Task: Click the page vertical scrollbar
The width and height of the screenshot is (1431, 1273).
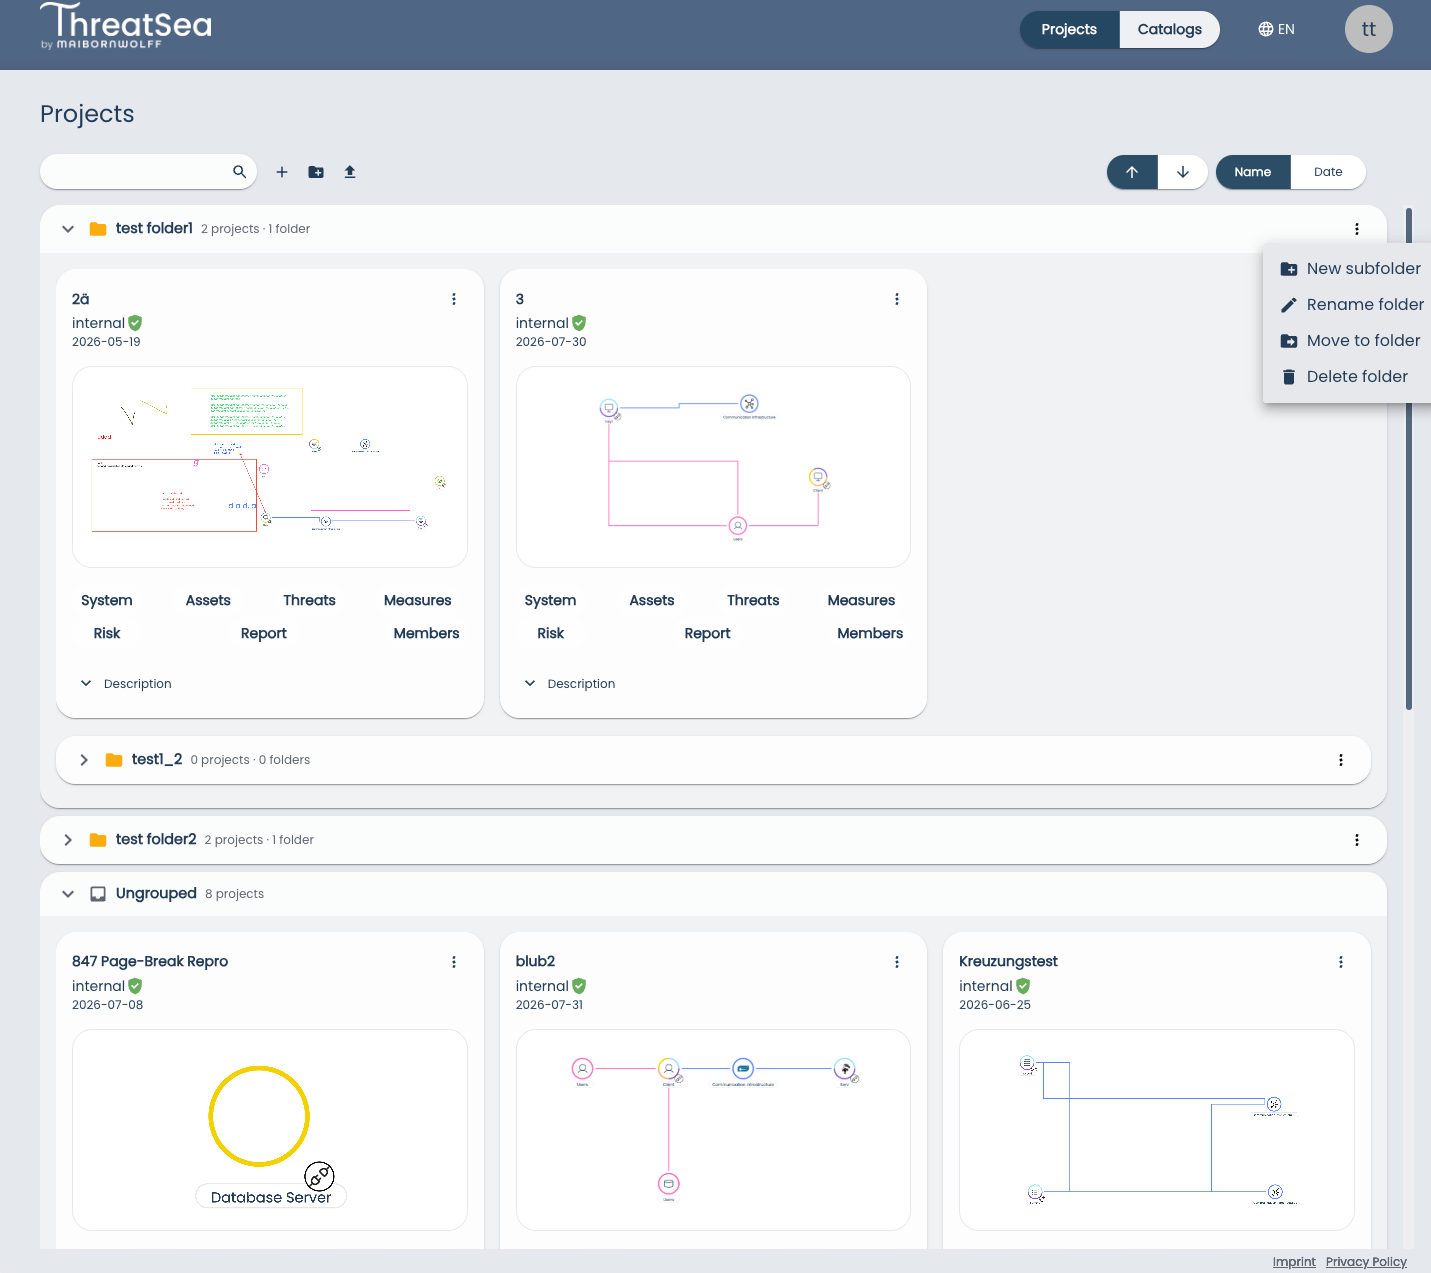Action: 1409,459
